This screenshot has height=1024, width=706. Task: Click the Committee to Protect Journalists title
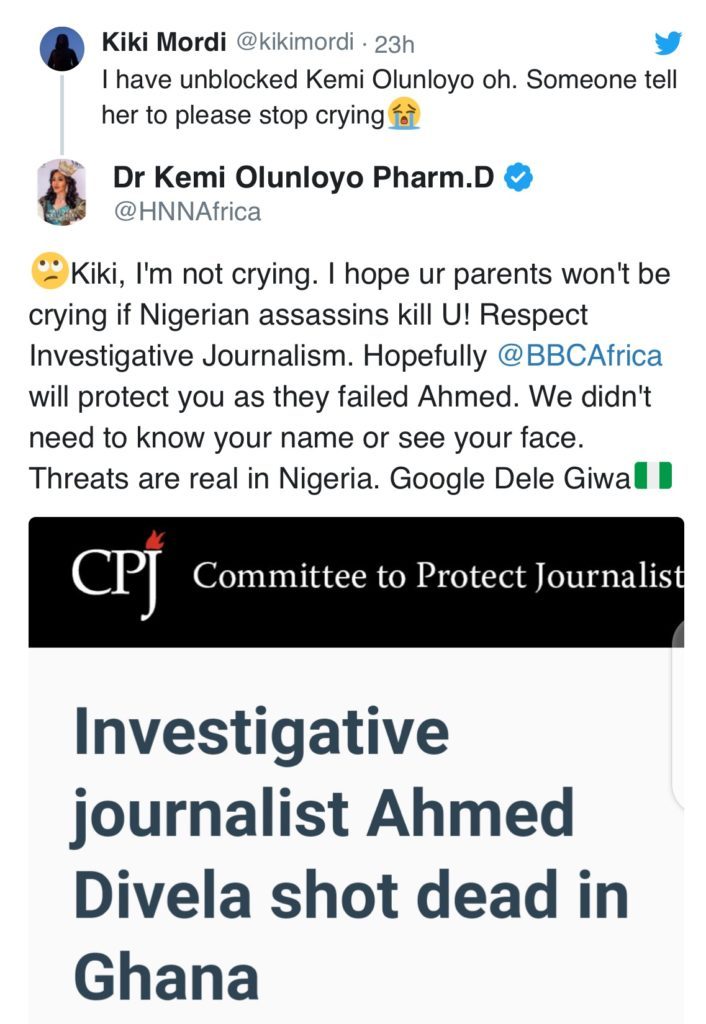click(438, 575)
